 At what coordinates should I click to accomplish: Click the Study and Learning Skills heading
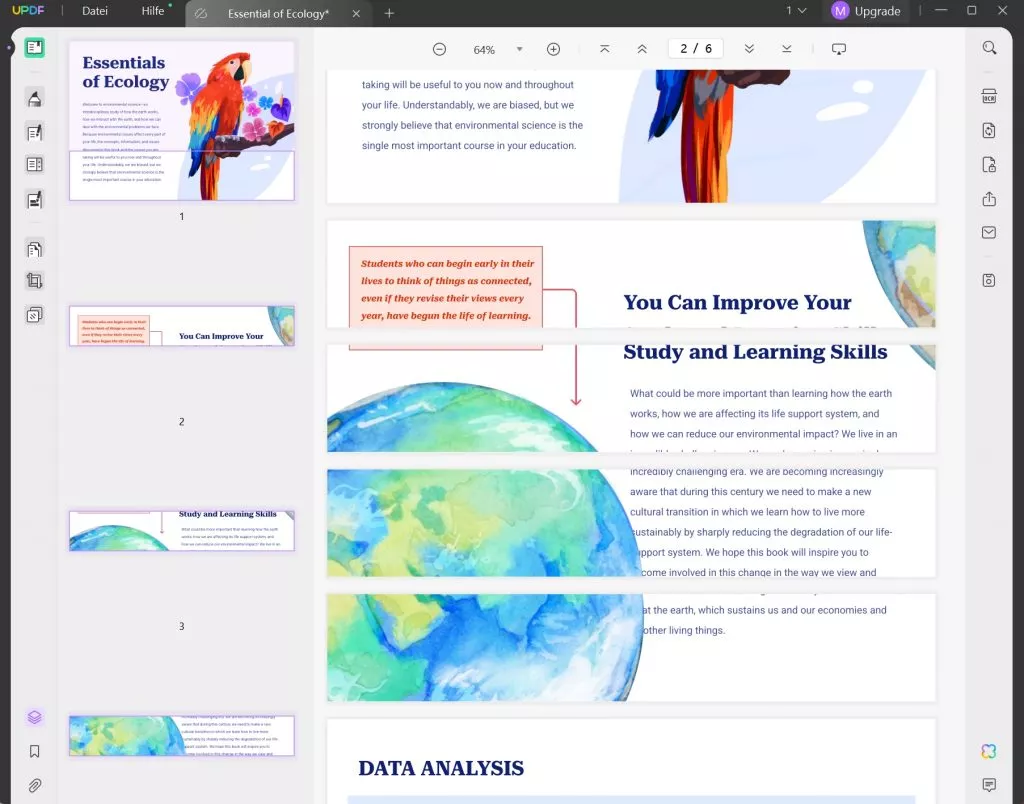[x=755, y=352]
